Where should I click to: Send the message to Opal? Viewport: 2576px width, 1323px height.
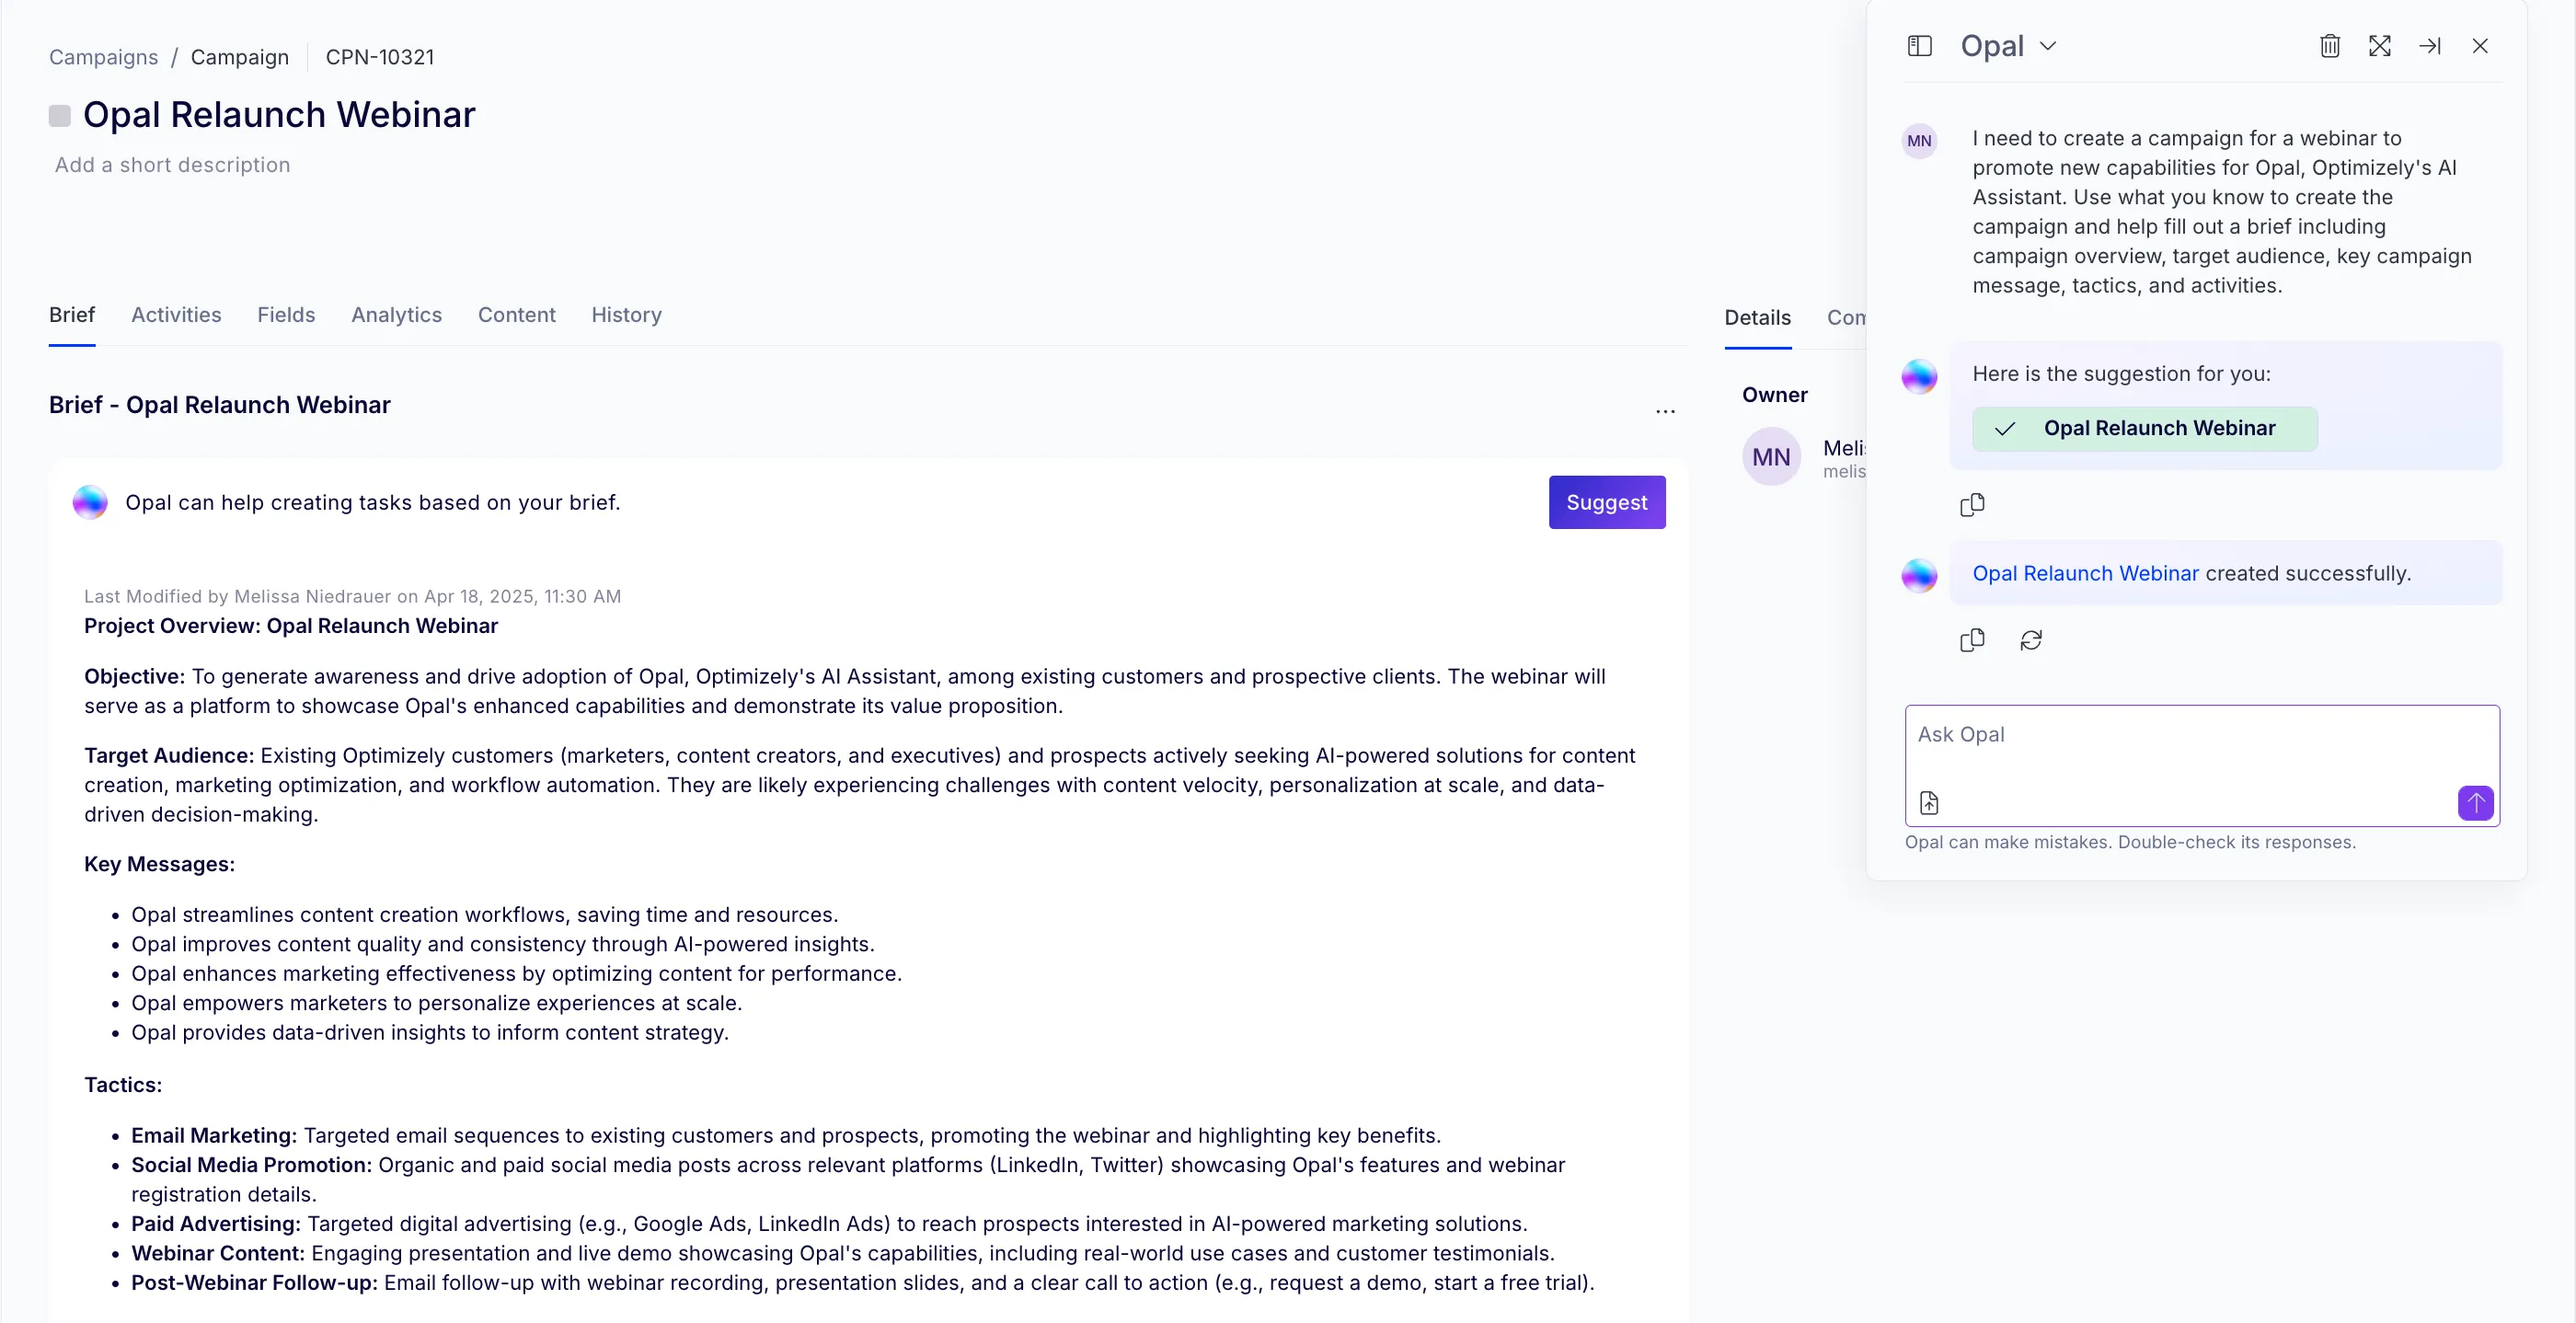pos(2476,803)
